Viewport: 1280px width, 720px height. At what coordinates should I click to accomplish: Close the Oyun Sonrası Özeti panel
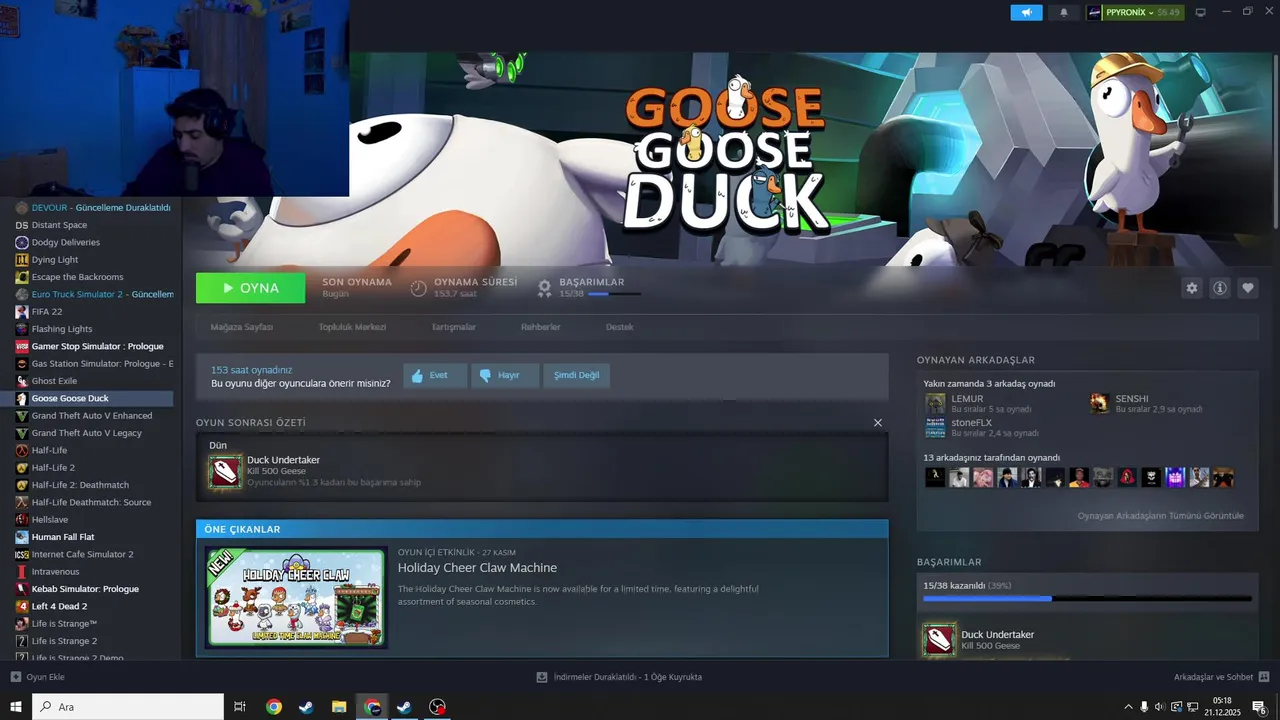878,423
